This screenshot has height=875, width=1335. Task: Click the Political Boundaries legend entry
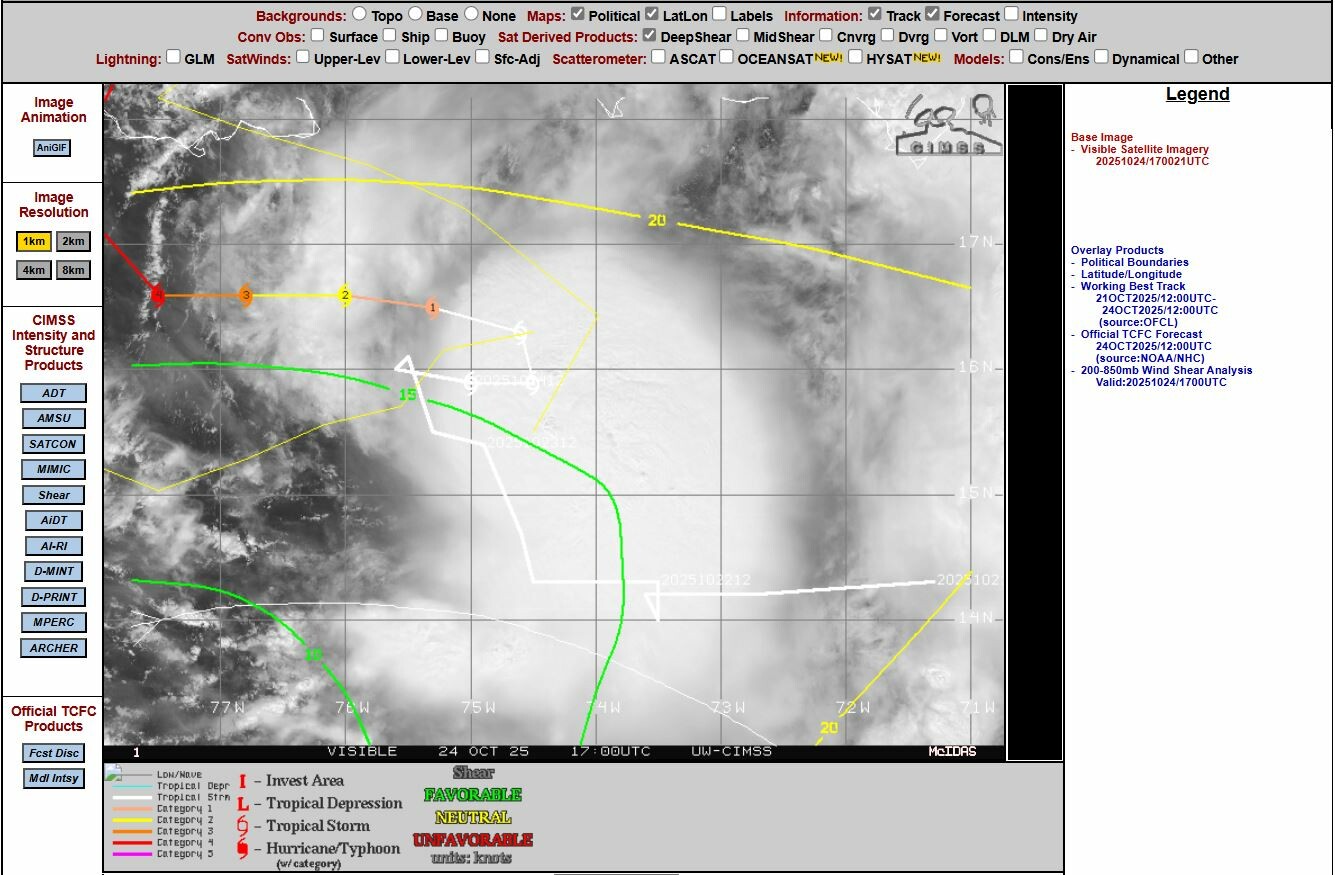[x=1134, y=262]
